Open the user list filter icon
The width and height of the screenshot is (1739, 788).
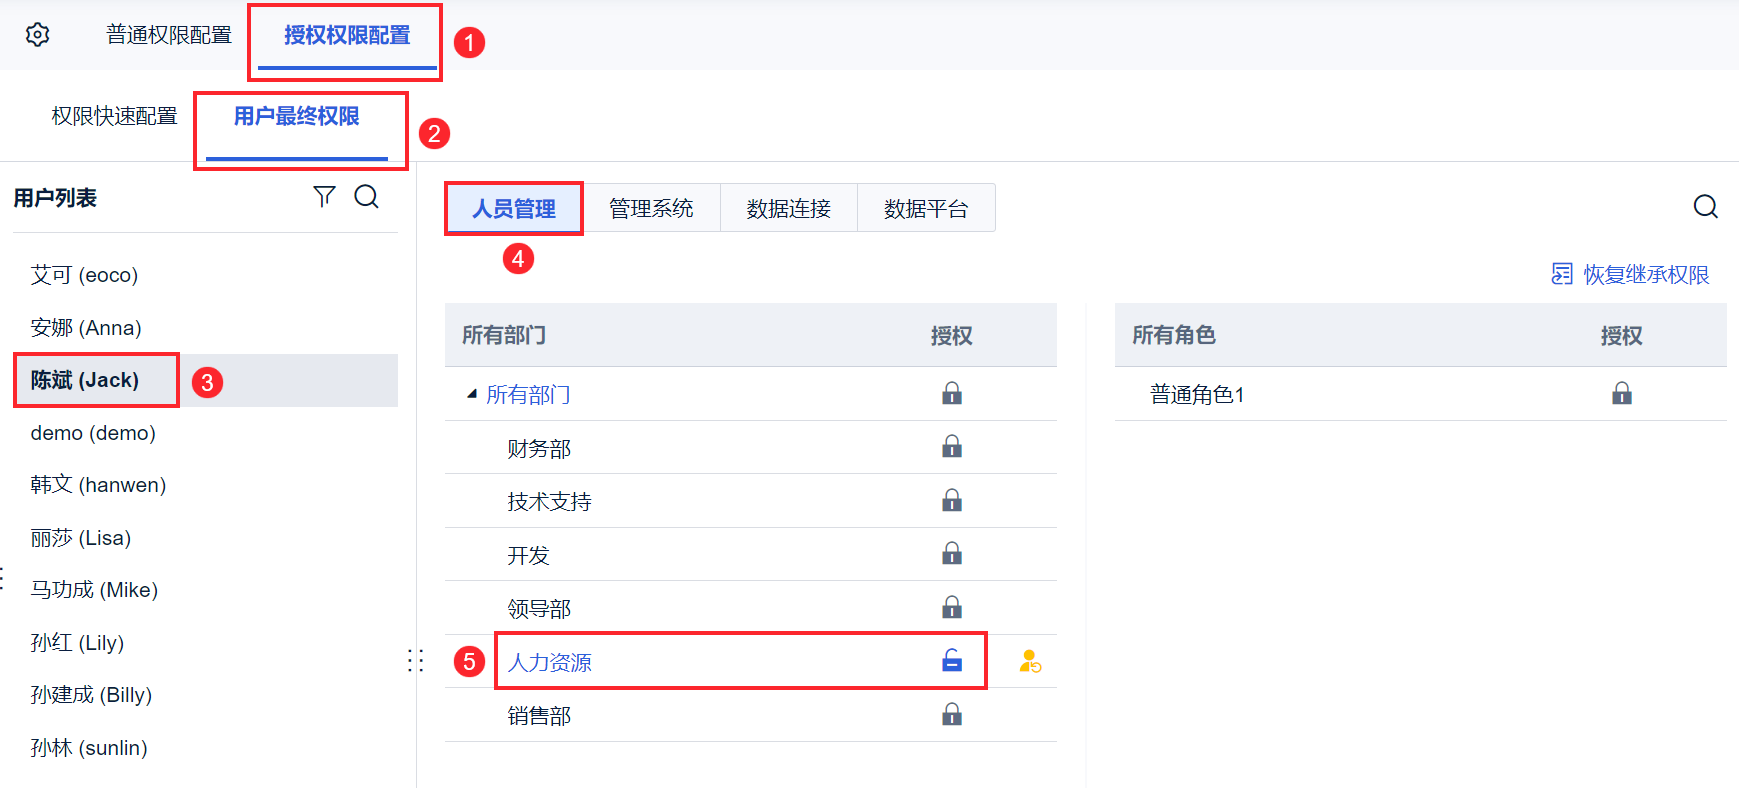click(324, 197)
